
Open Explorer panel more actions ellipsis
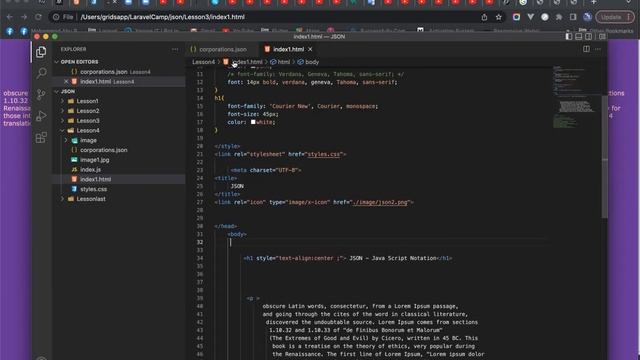coord(175,49)
